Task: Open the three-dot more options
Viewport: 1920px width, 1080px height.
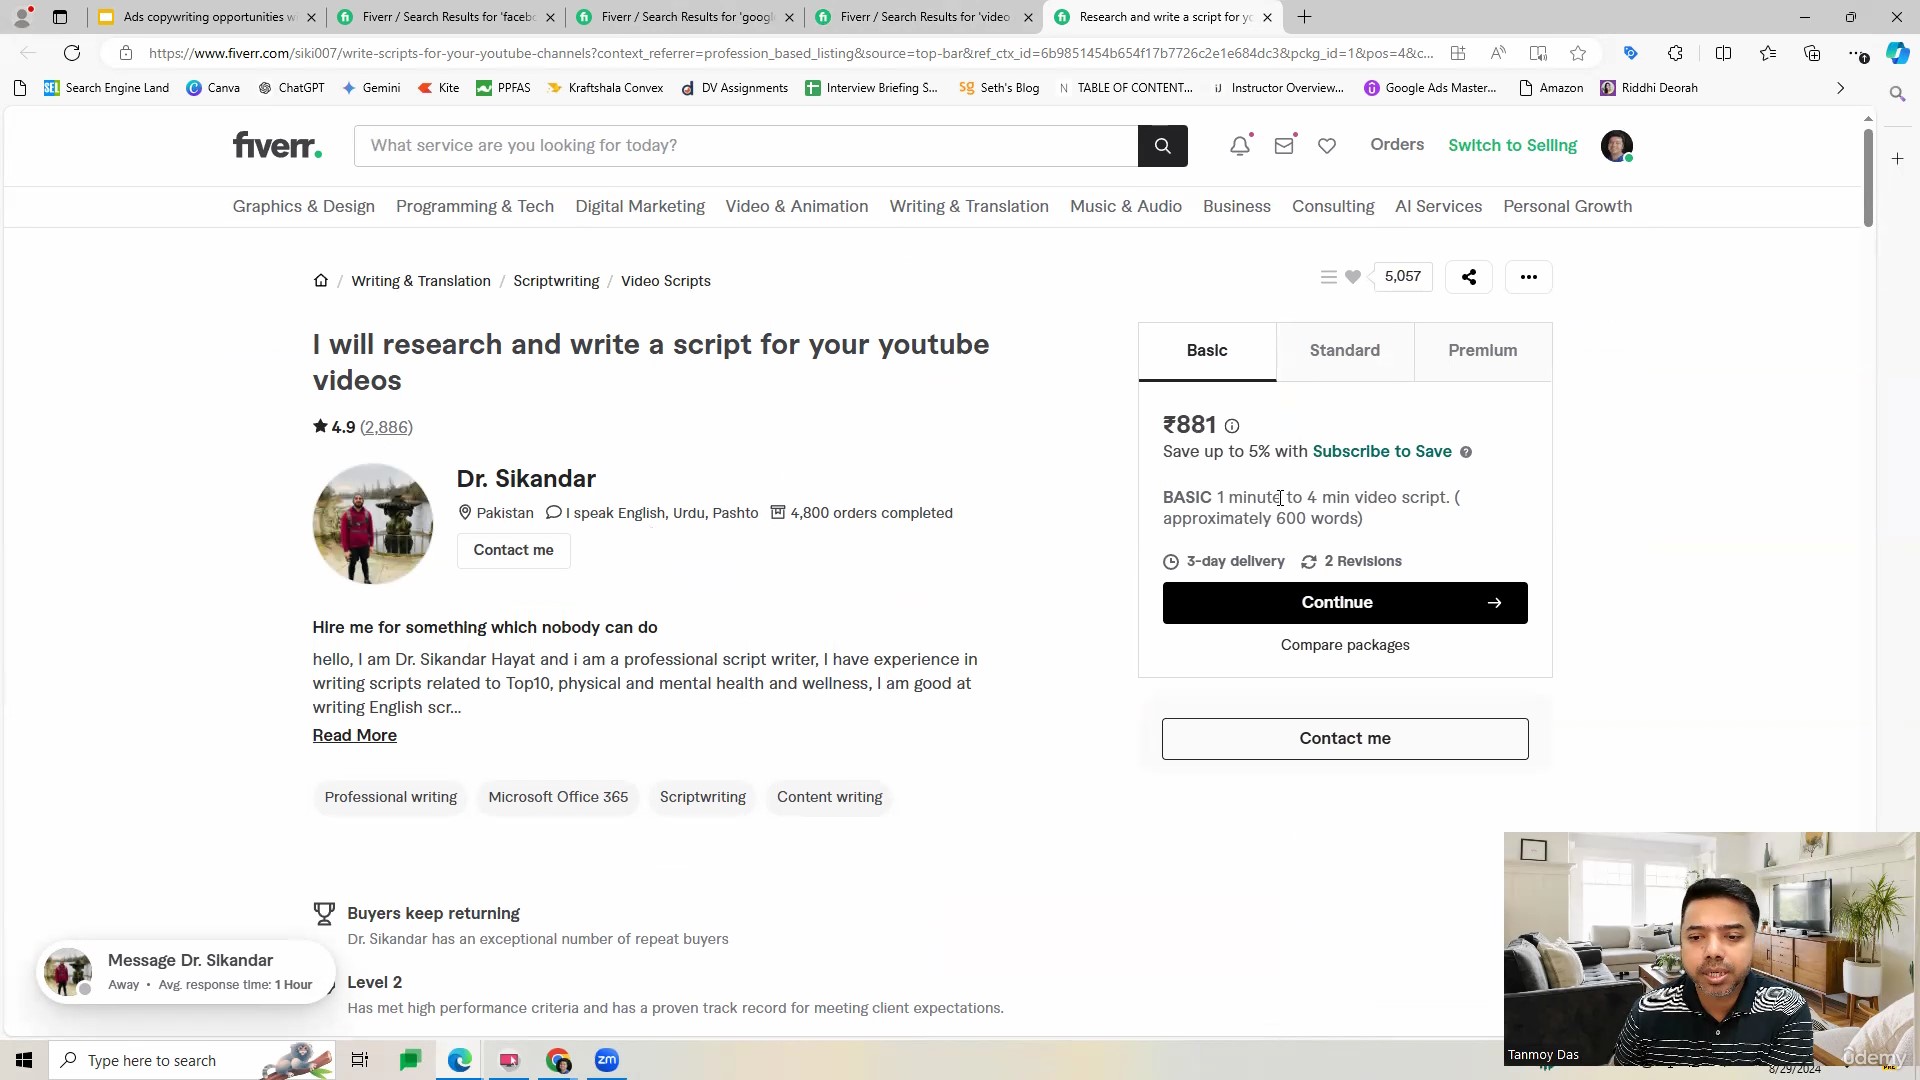Action: pyautogui.click(x=1528, y=277)
